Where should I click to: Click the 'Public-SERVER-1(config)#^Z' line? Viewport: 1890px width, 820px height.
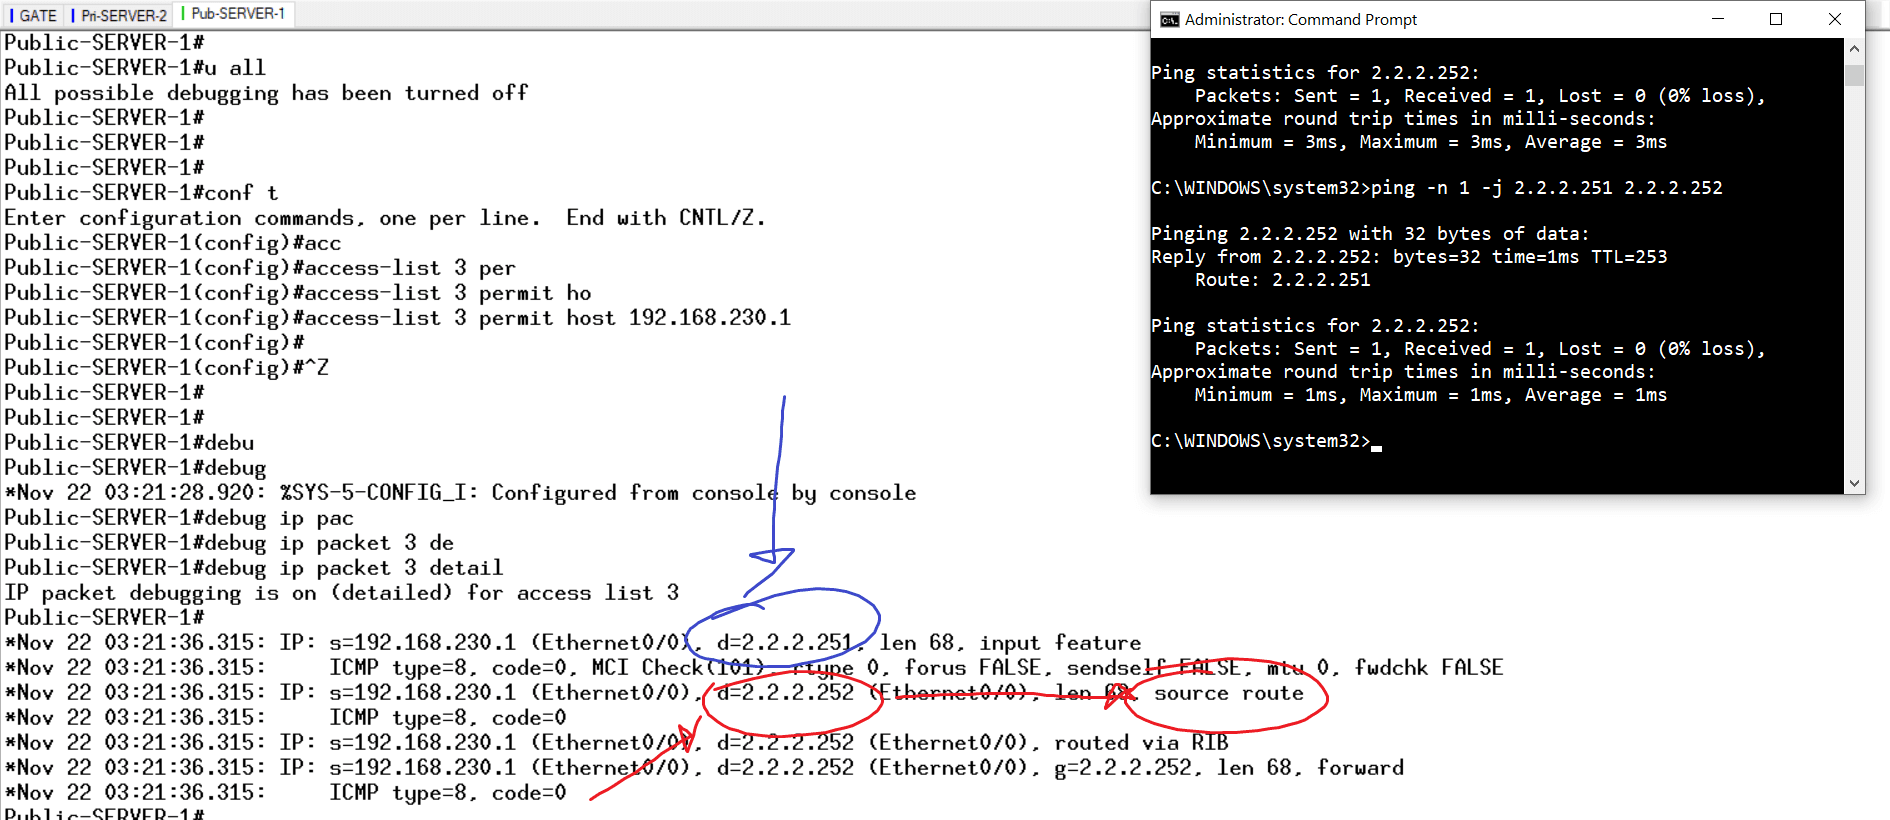pos(166,368)
